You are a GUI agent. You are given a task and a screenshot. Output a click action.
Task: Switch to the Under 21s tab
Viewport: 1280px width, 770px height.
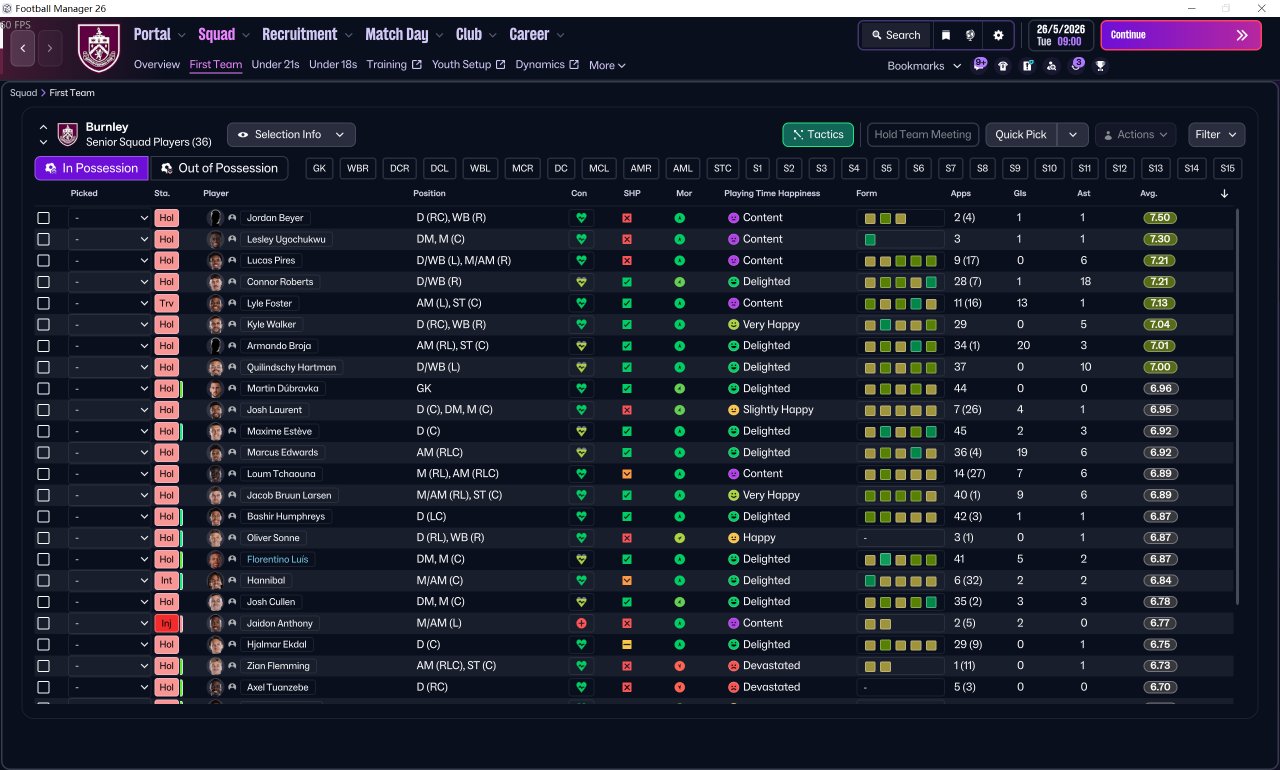click(275, 65)
